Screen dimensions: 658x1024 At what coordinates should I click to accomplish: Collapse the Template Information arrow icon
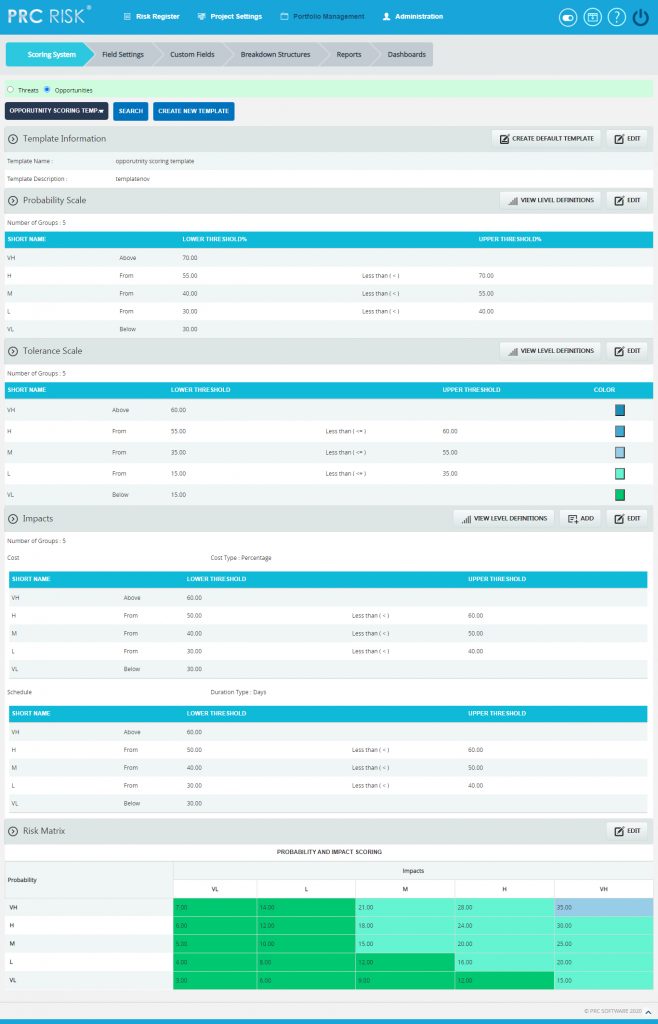pos(13,139)
